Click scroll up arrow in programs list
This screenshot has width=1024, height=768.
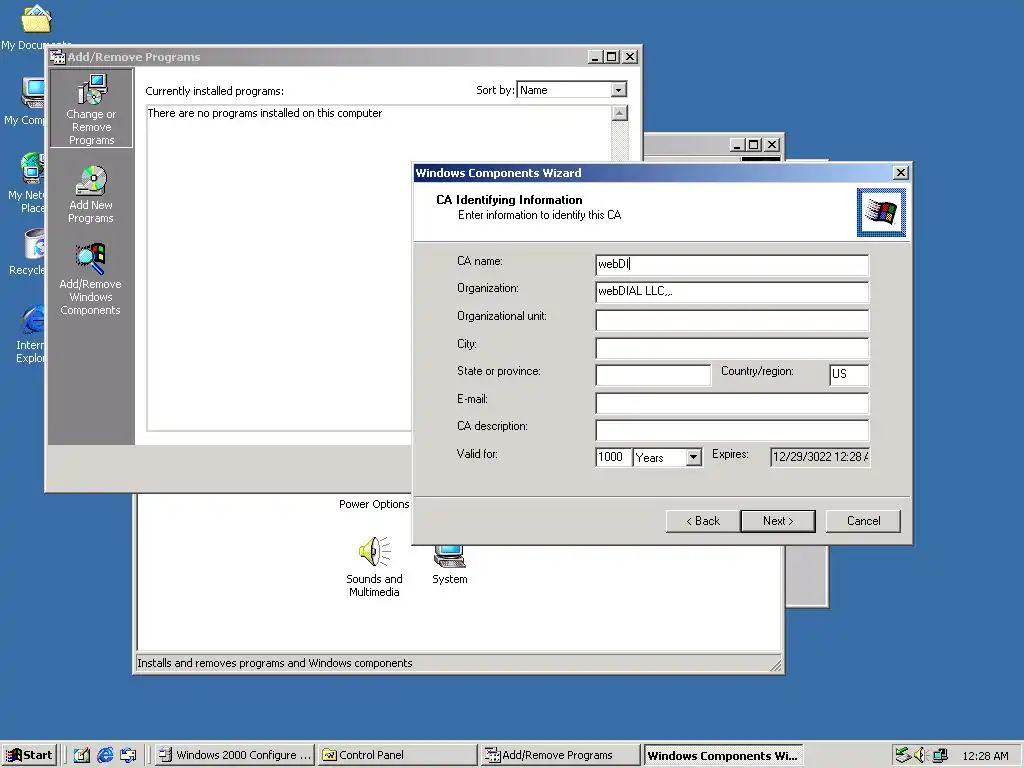(x=619, y=113)
